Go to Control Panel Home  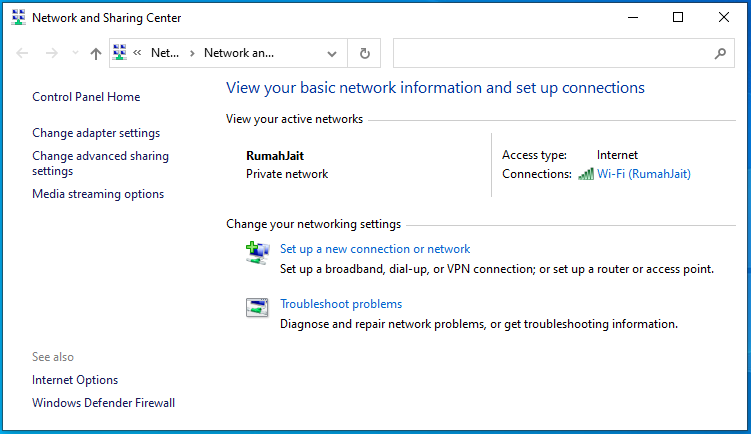pos(86,97)
